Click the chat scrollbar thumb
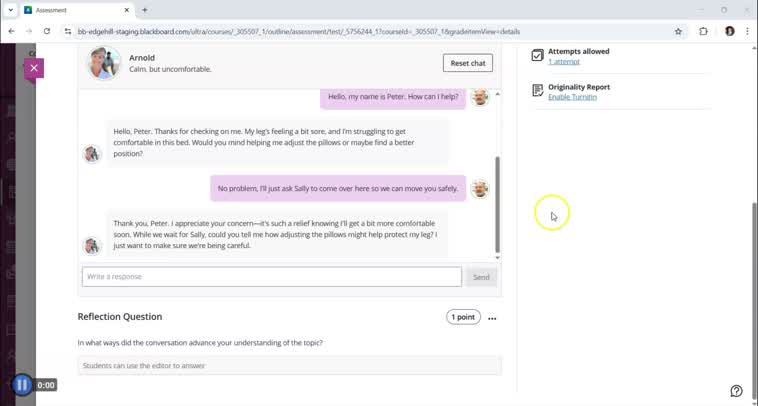The height and width of the screenshot is (406, 758). coord(497,204)
